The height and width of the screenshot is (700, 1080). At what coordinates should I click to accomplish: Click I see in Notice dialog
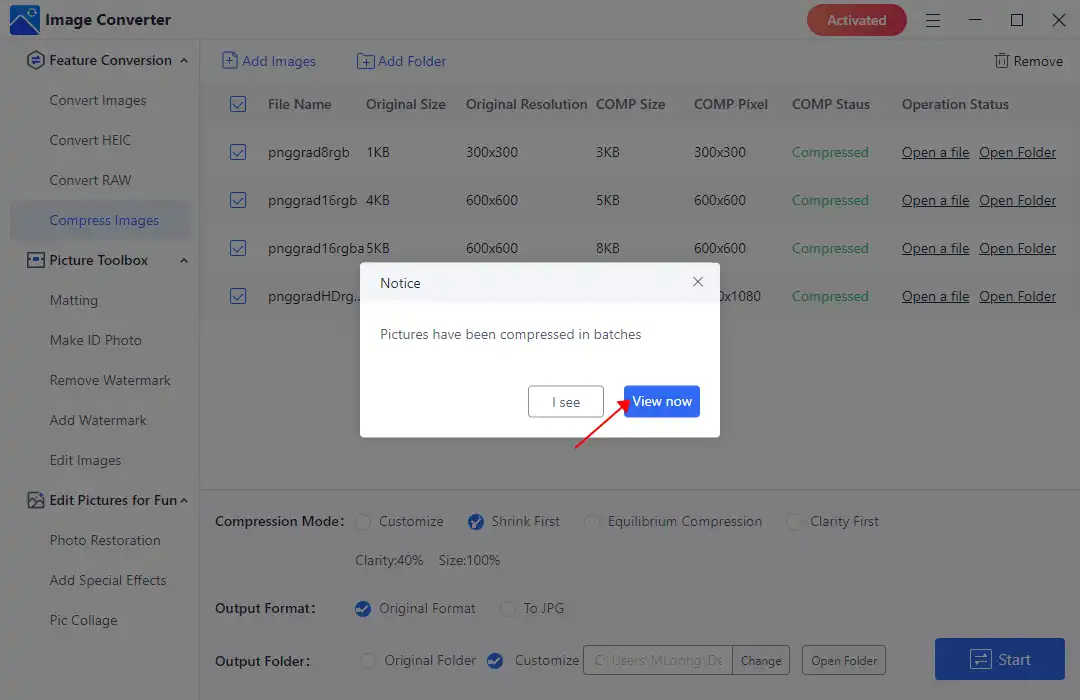(566, 402)
